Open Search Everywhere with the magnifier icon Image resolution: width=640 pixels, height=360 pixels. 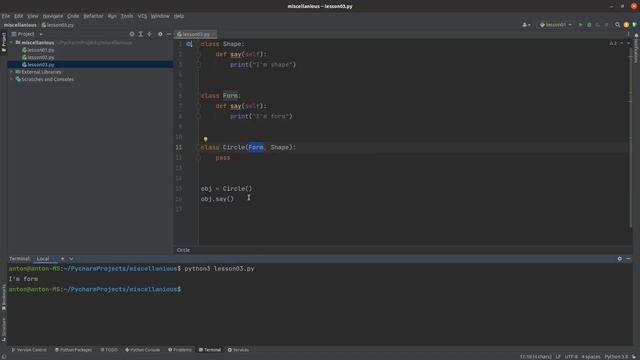pos(618,25)
